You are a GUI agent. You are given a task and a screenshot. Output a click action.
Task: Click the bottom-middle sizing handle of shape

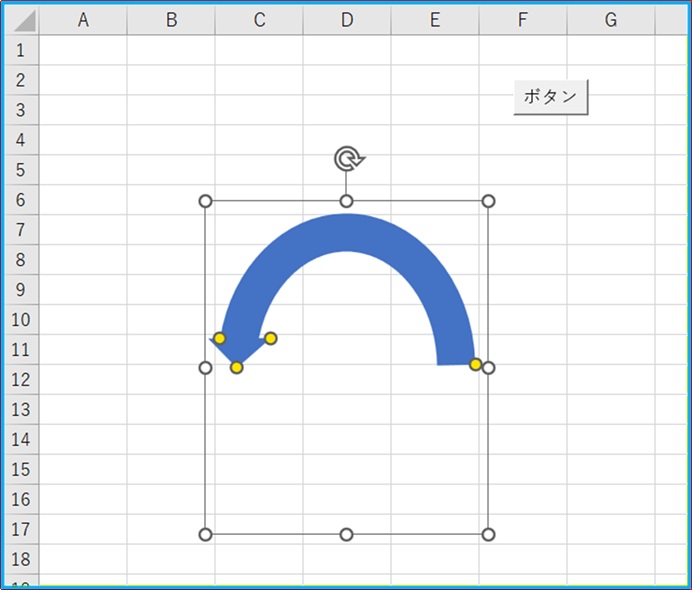click(x=346, y=535)
